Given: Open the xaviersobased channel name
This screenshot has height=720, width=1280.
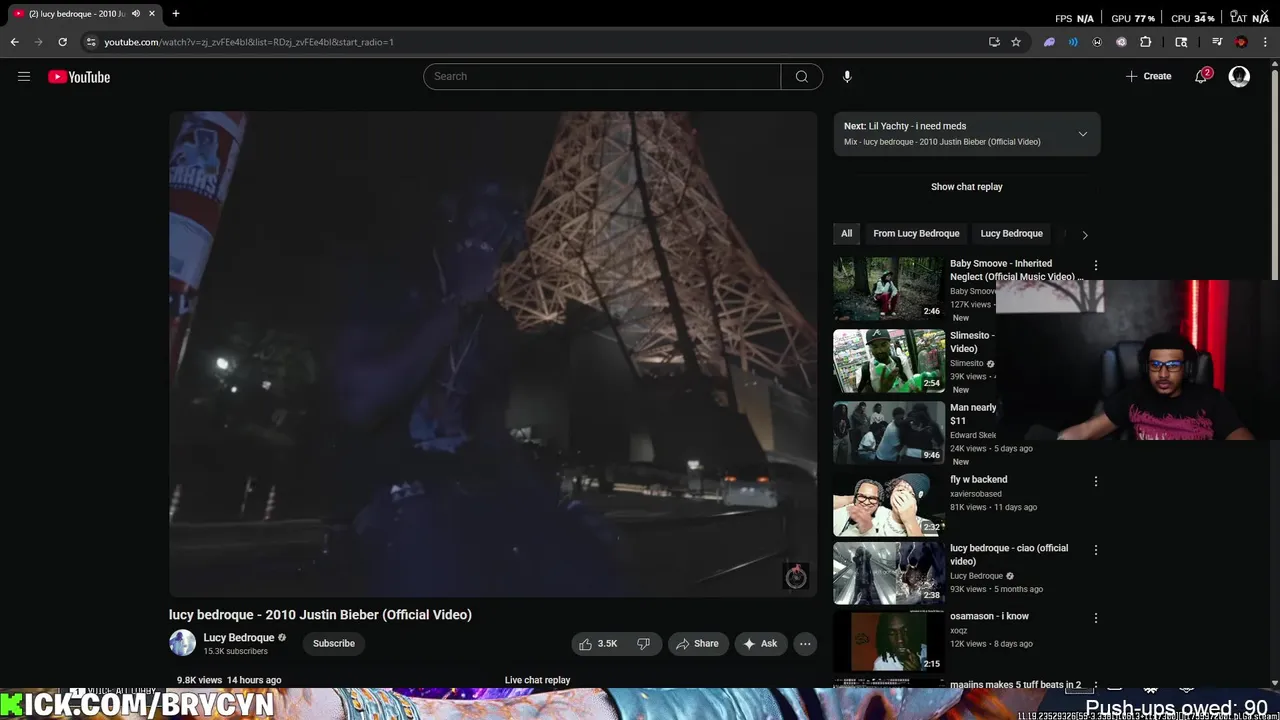Looking at the screenshot, I should tap(975, 494).
